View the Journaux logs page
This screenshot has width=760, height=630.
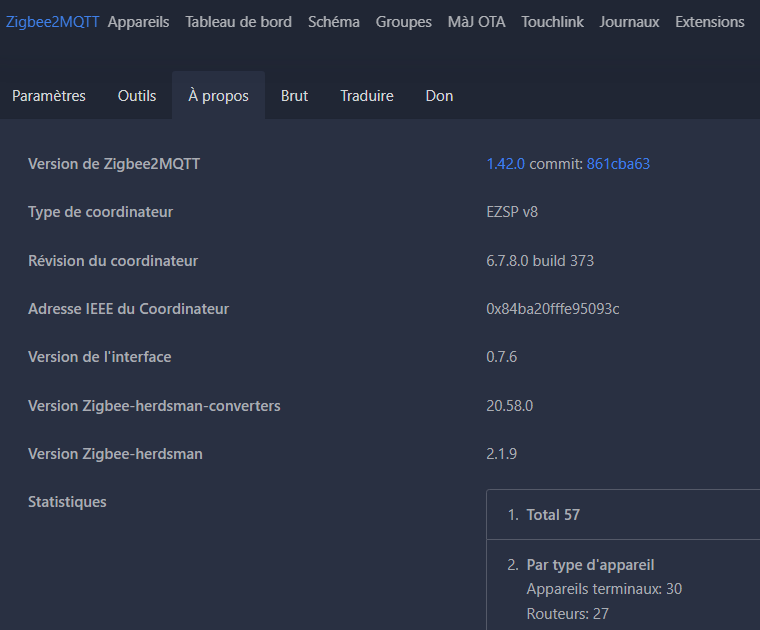coord(629,22)
